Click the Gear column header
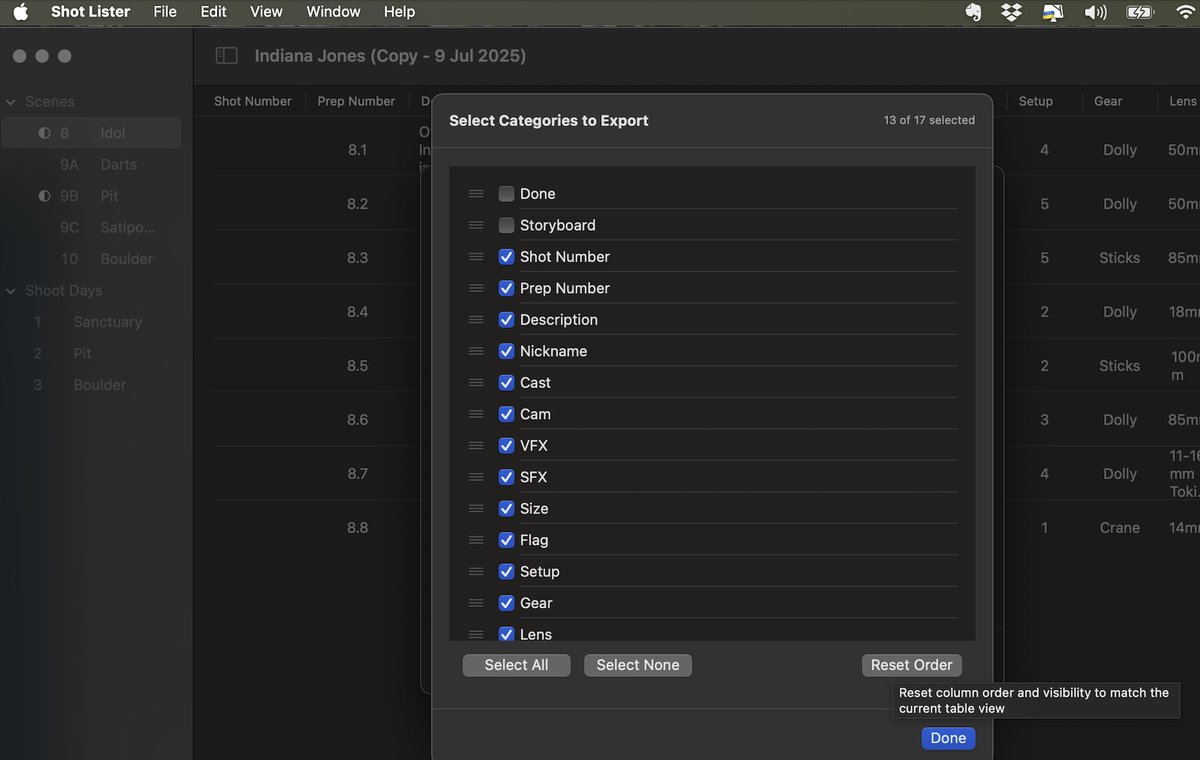This screenshot has width=1200, height=760. click(x=1108, y=101)
